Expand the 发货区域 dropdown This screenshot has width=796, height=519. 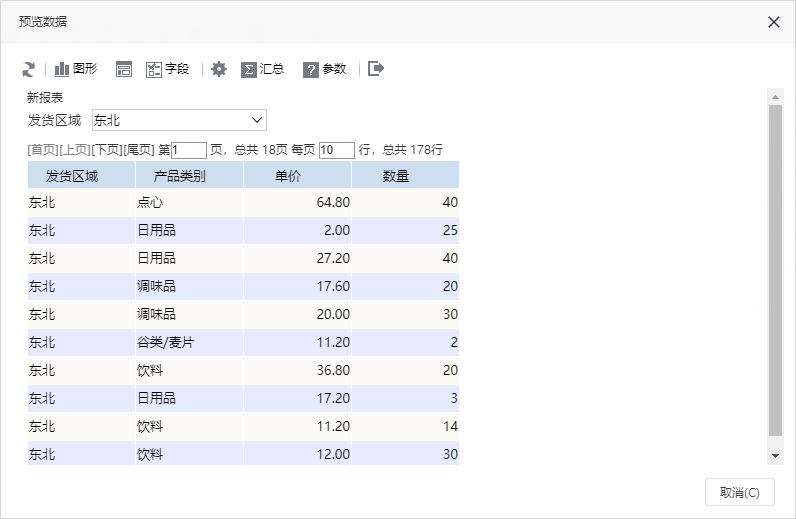179,120
